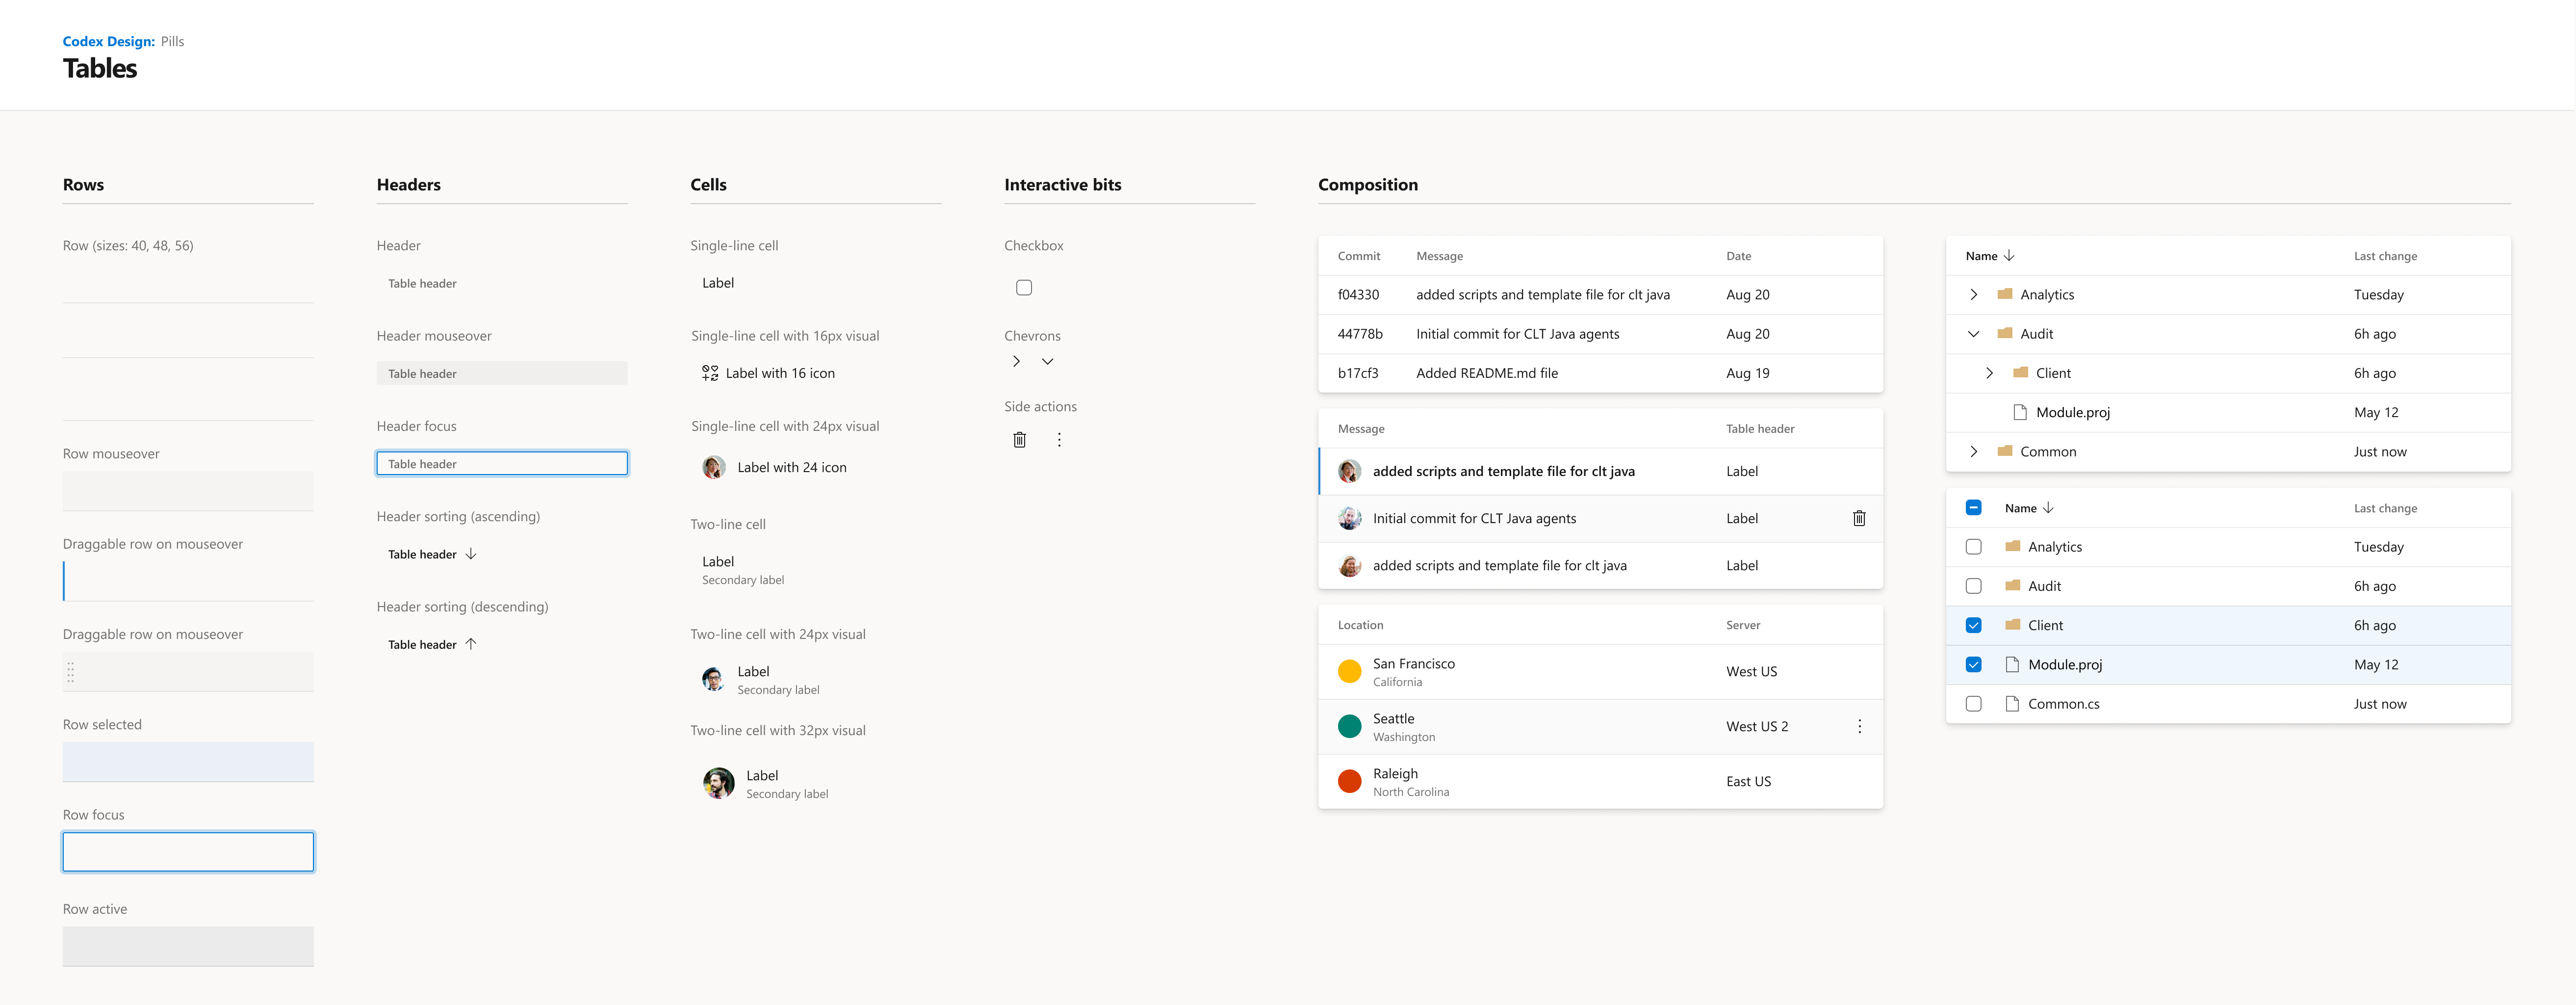
Task: Expand the Common folder in the tree
Action: (1974, 451)
